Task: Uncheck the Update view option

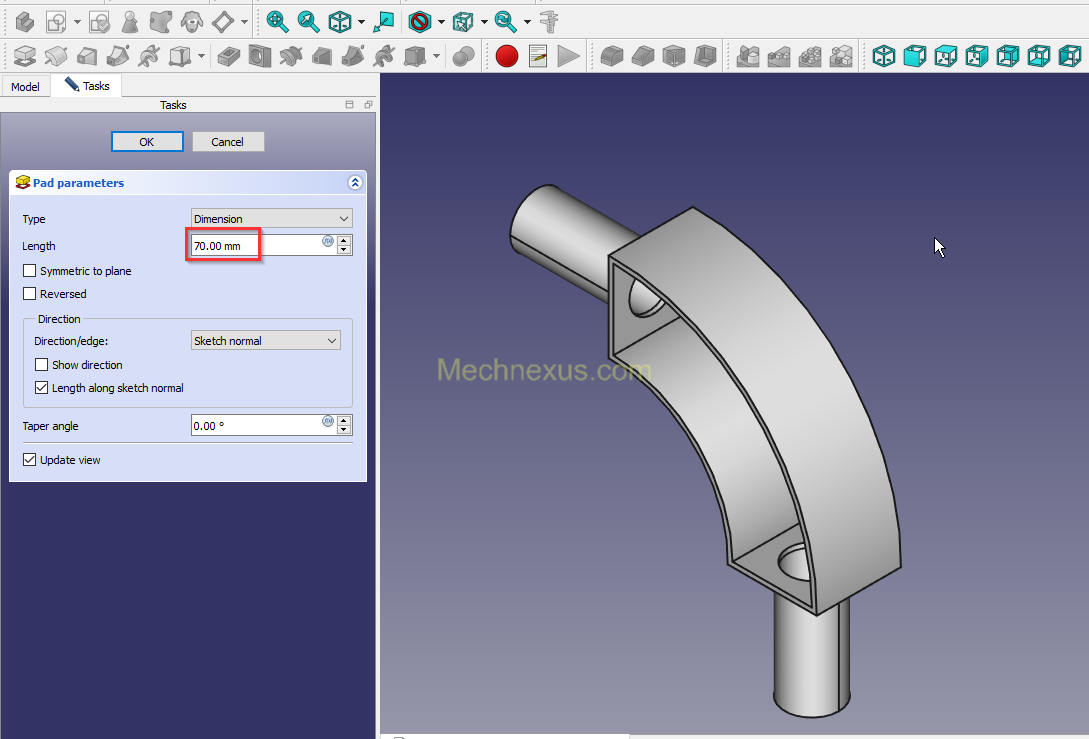Action: tap(30, 460)
